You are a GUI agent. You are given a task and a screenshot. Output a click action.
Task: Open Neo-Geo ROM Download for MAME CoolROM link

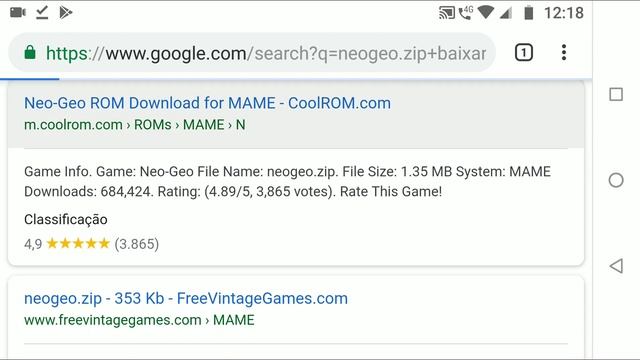tap(207, 103)
